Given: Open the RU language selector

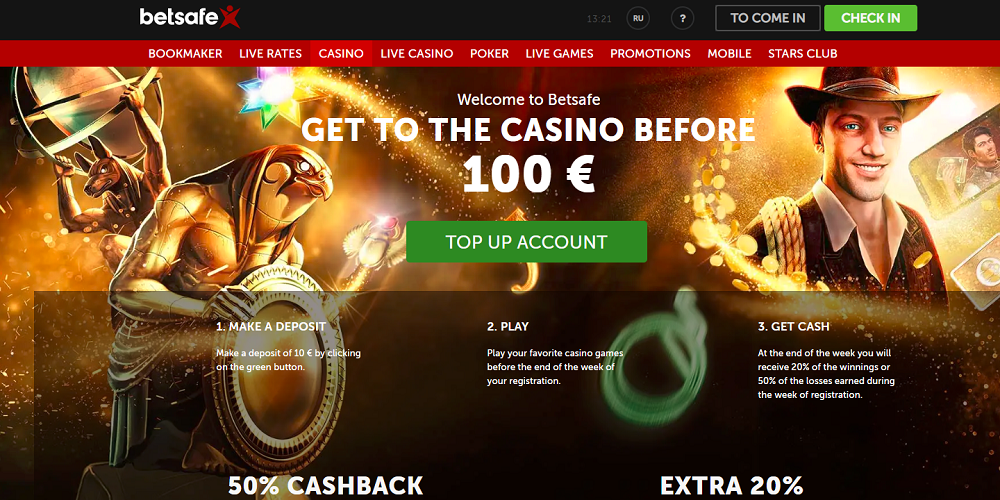Looking at the screenshot, I should tap(638, 18).
